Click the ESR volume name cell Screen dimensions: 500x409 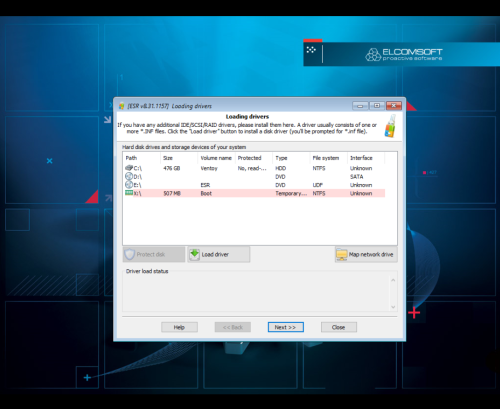pos(205,185)
